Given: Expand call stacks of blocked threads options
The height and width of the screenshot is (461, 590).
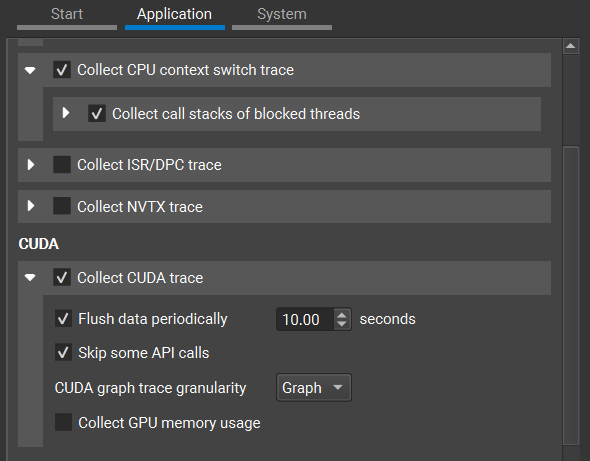Looking at the screenshot, I should click(66, 113).
